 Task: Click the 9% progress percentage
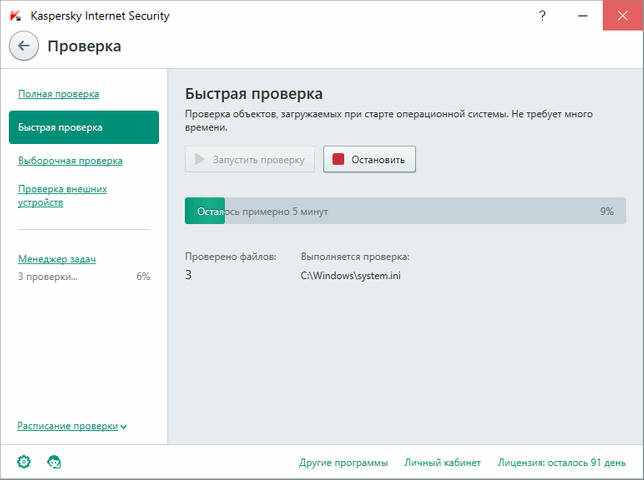pos(607,211)
